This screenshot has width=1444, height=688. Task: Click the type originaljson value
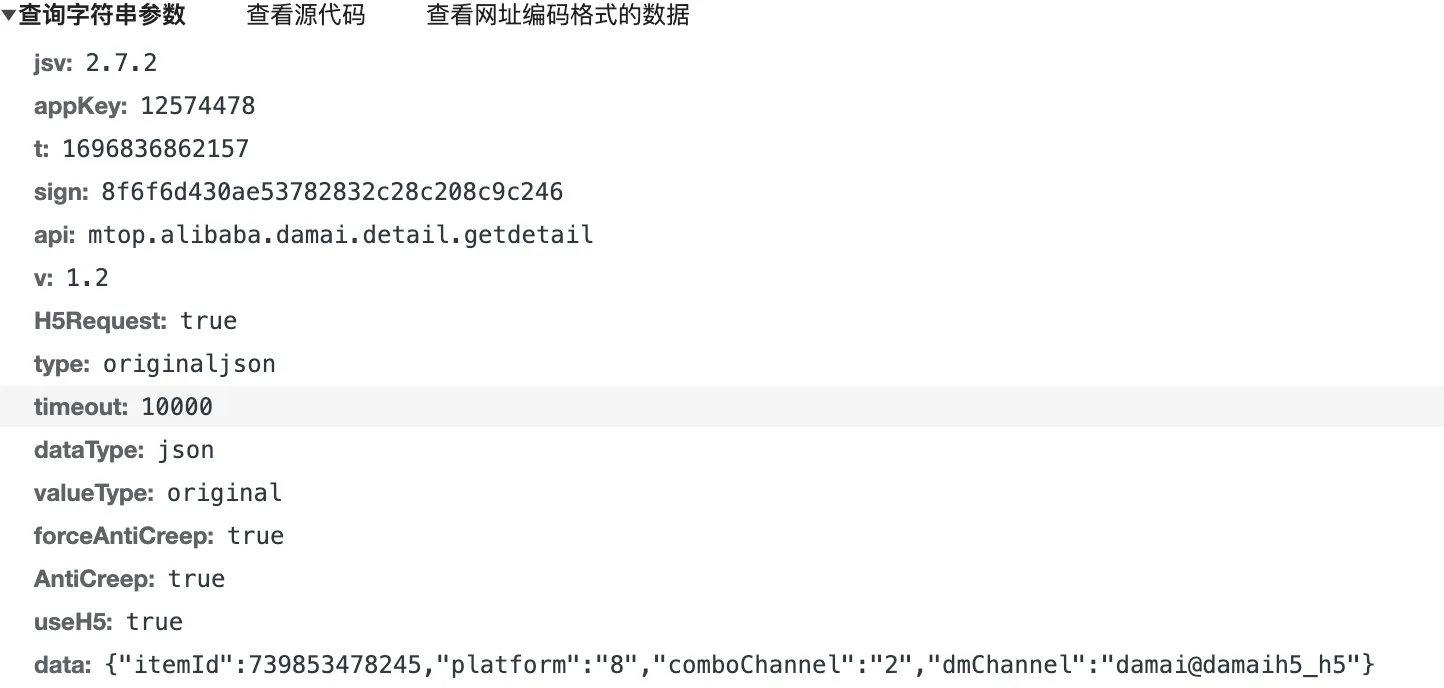[x=189, y=364]
